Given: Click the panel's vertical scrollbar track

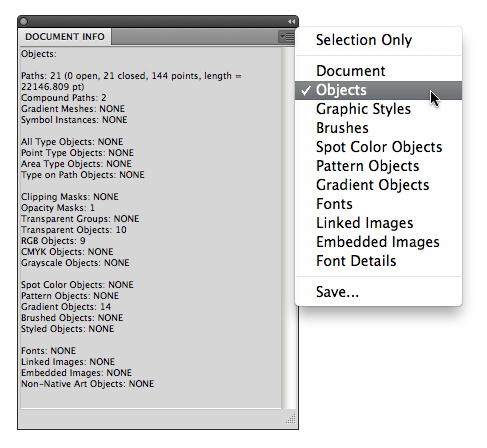Looking at the screenshot, I should click(x=288, y=228).
